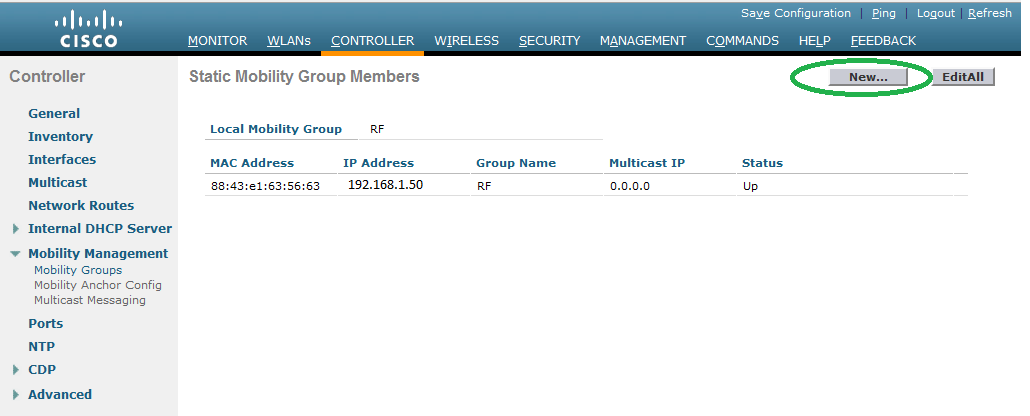Click the Cisco logo
The width and height of the screenshot is (1030, 416).
pyautogui.click(x=89, y=30)
